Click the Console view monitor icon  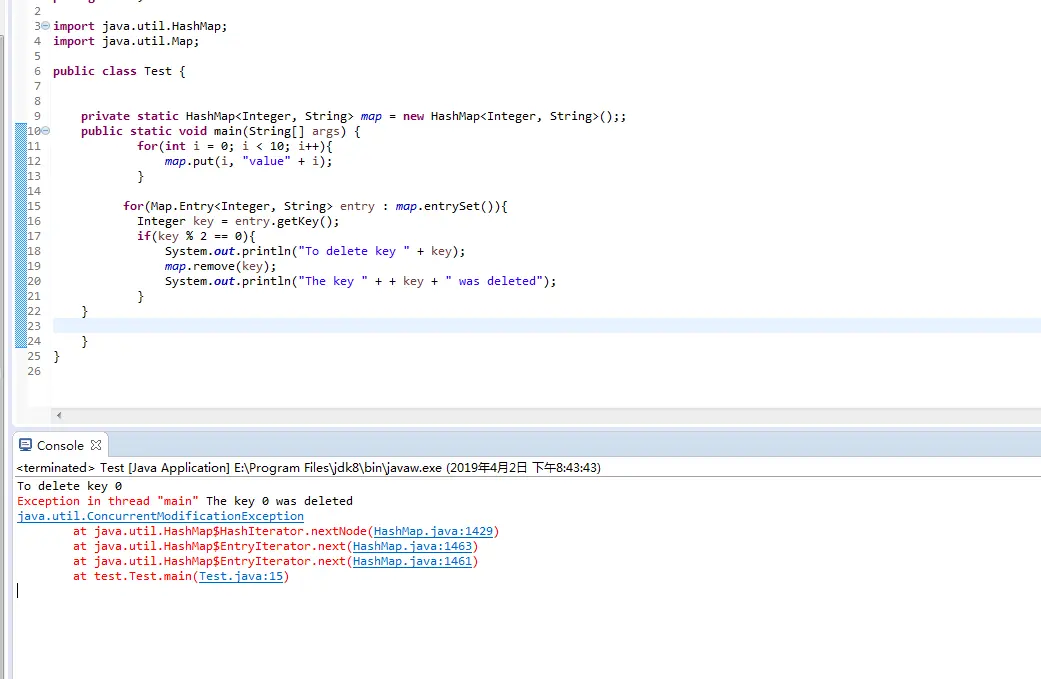(x=25, y=445)
